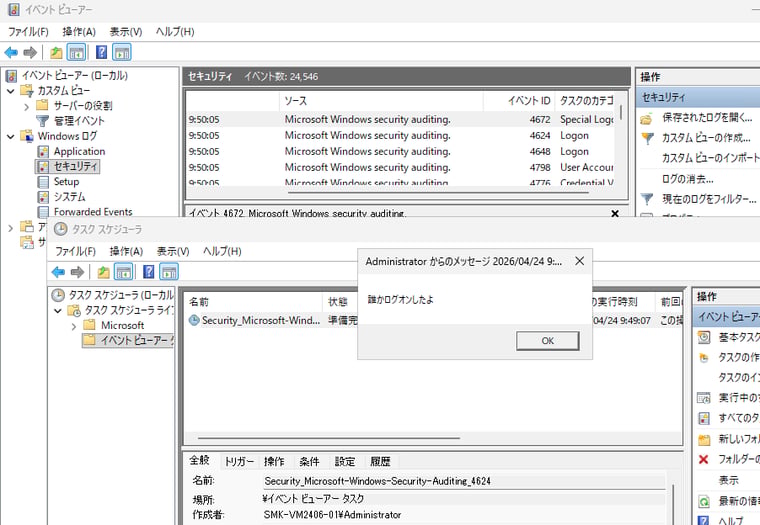Switch to 条件 tab
This screenshot has width=760, height=525.
309,462
